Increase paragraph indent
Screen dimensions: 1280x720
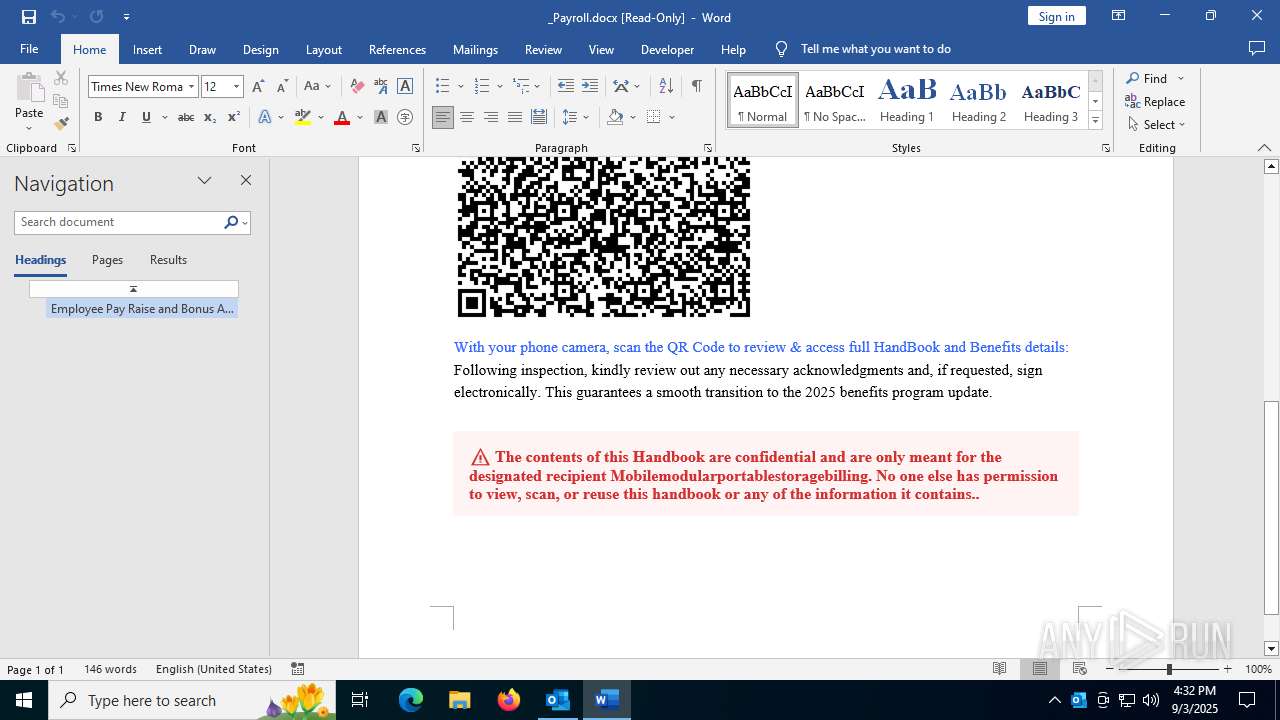tap(590, 86)
